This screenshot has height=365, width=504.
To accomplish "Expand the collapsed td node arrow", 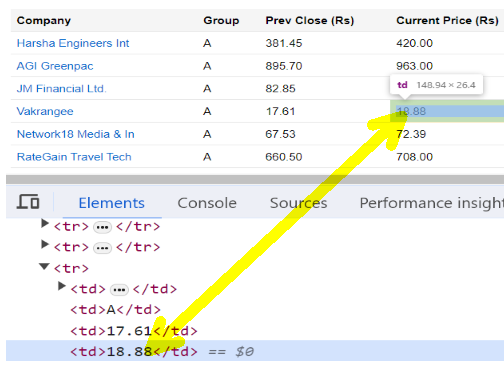I will click(x=61, y=286).
